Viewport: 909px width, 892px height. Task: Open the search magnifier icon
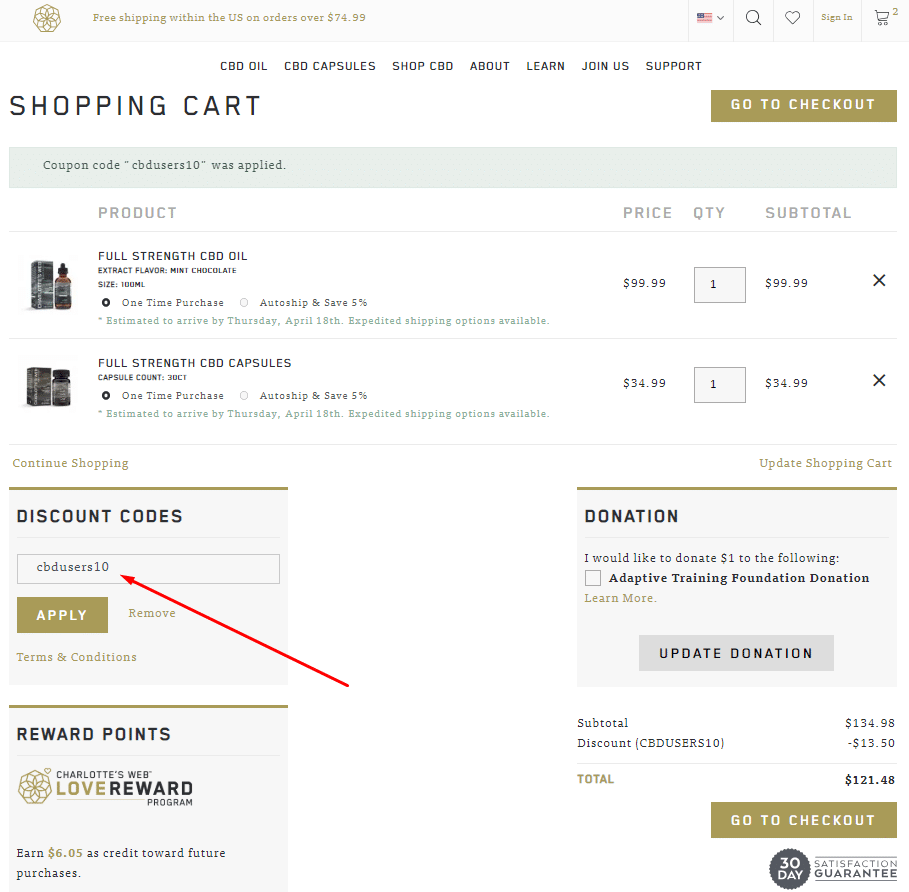click(x=753, y=18)
